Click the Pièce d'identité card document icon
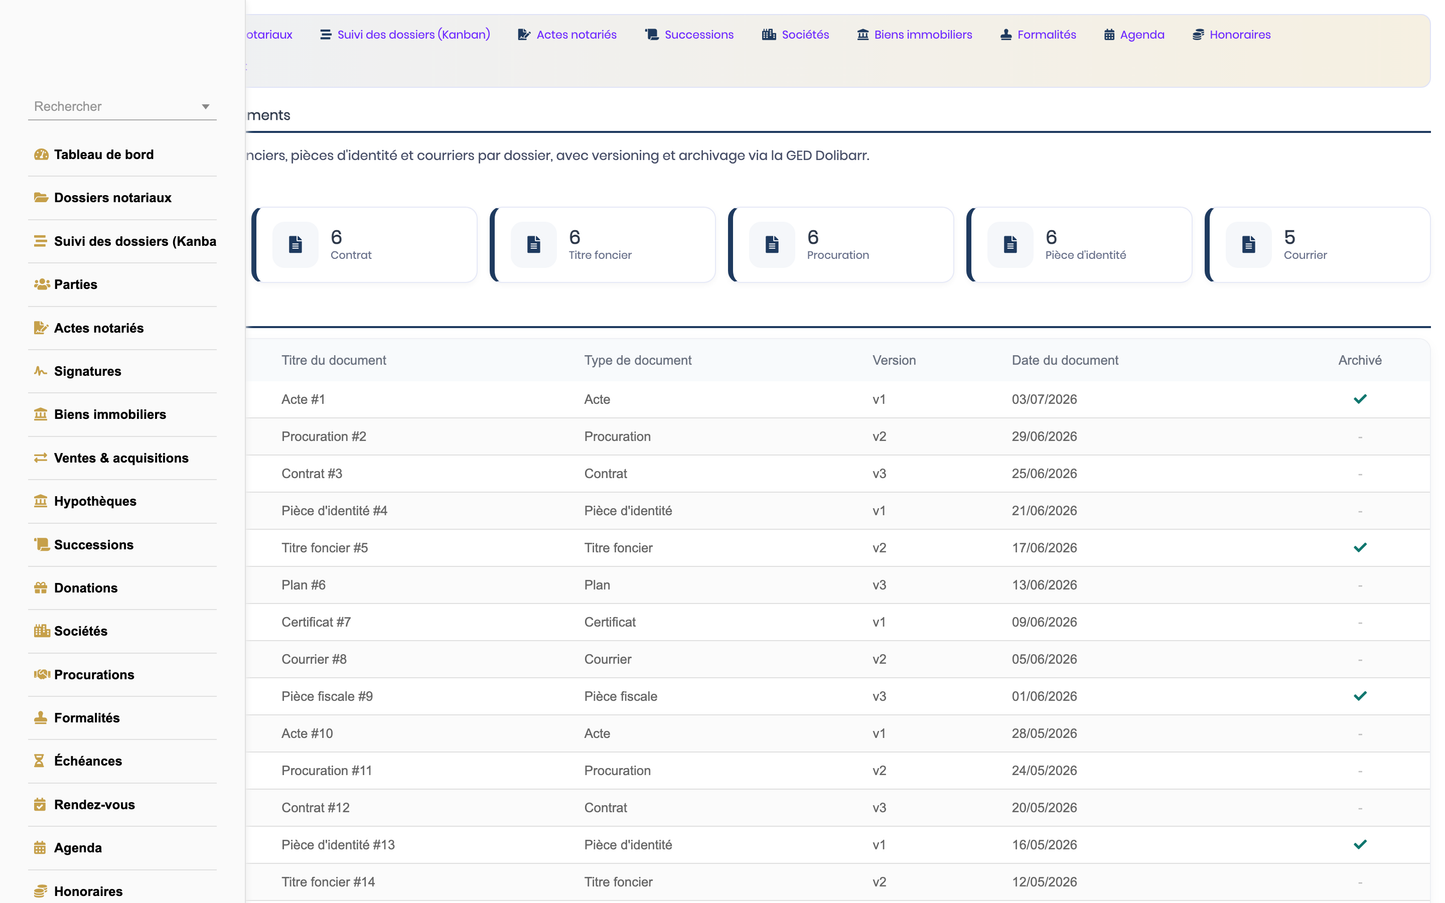Image resolution: width=1445 pixels, height=903 pixels. [x=1010, y=245]
